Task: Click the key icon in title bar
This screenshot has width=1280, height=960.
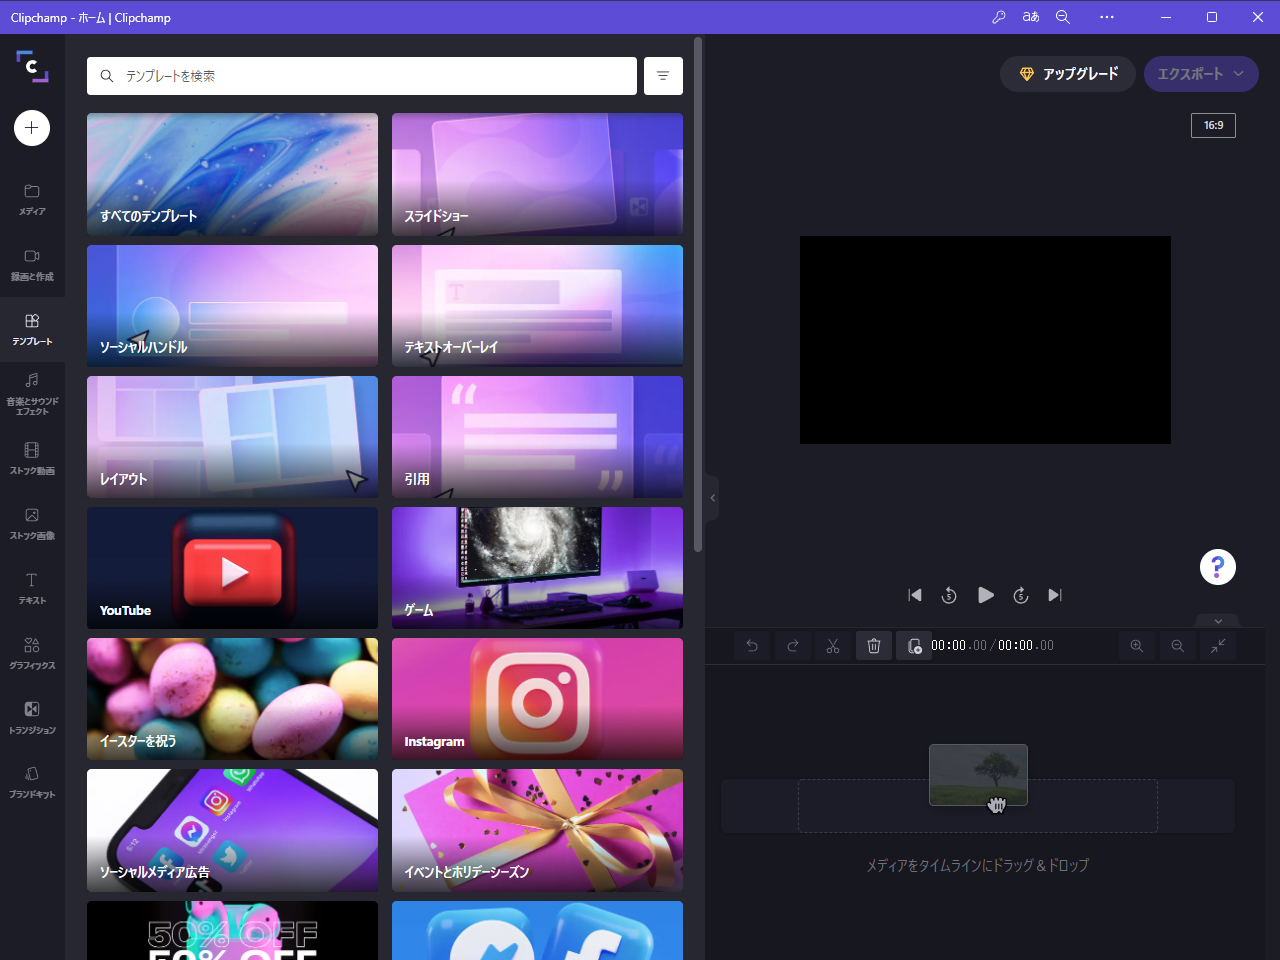Action: coord(999,17)
